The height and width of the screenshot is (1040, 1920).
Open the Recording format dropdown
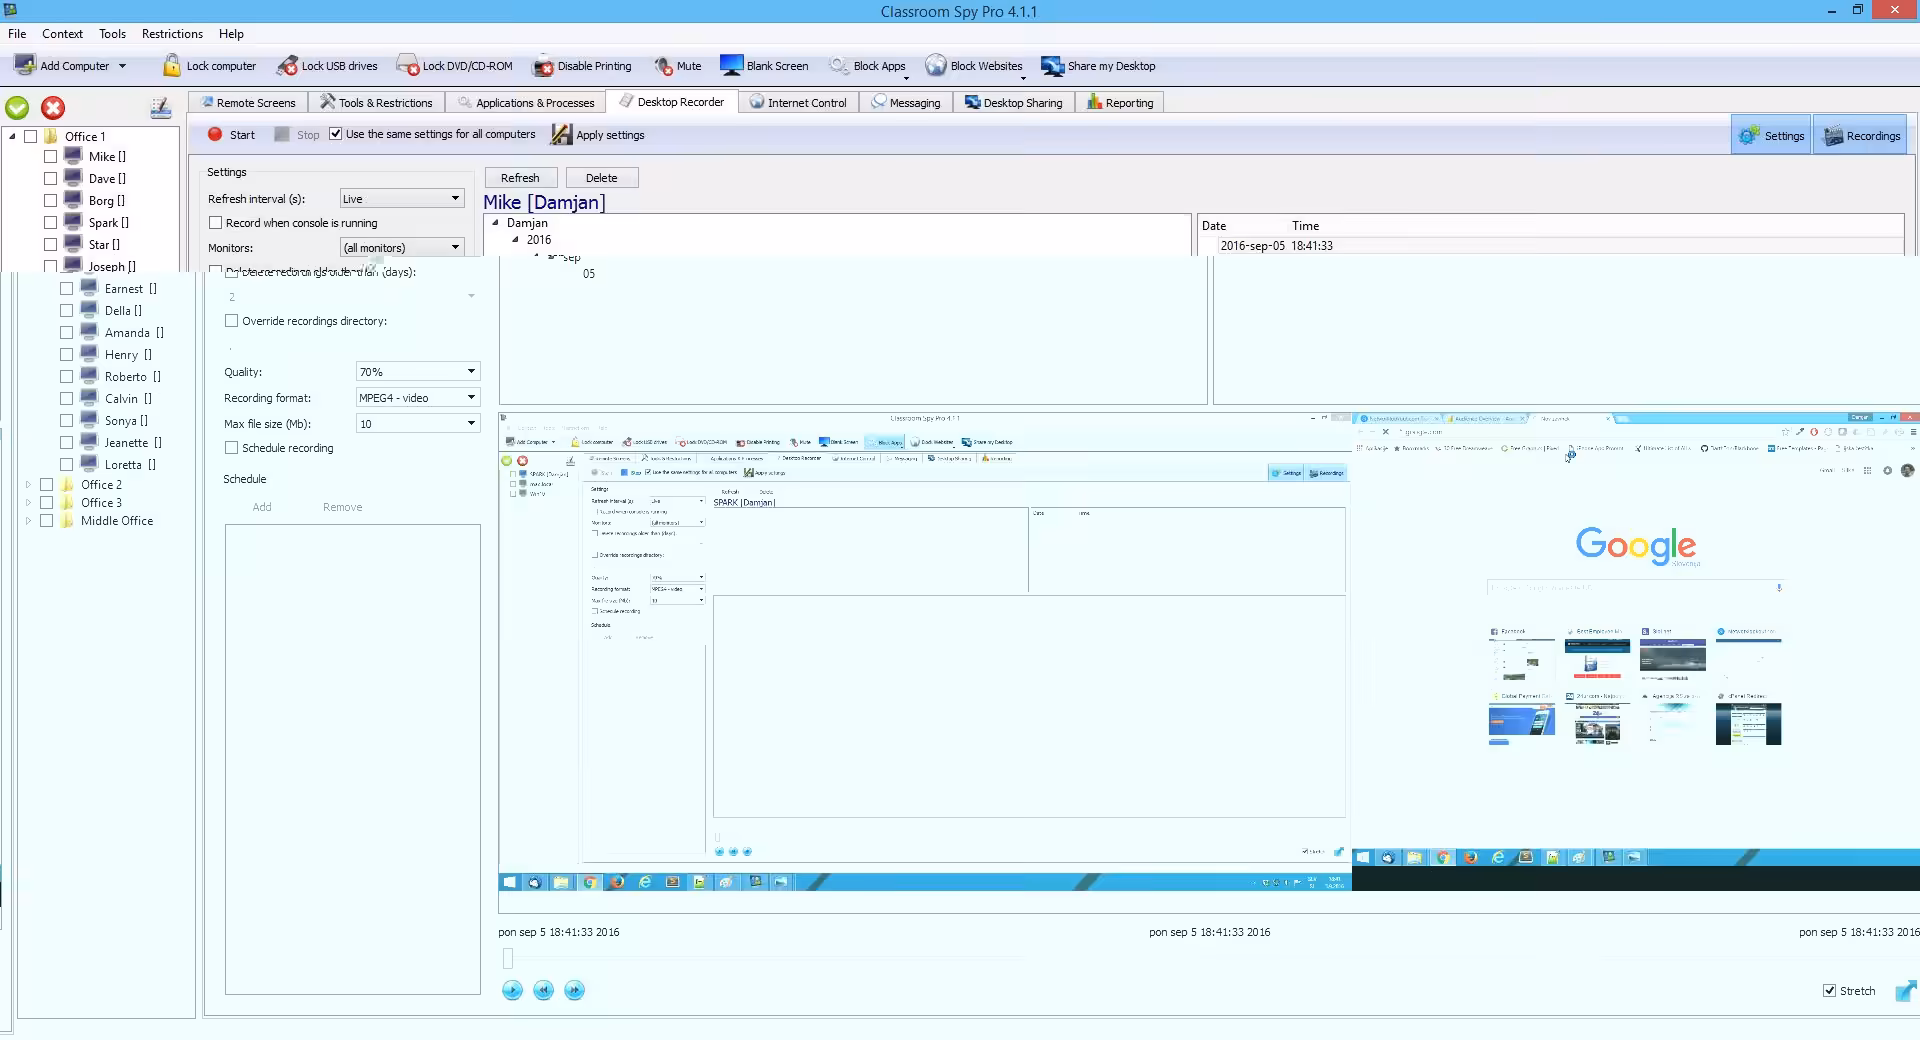(417, 398)
